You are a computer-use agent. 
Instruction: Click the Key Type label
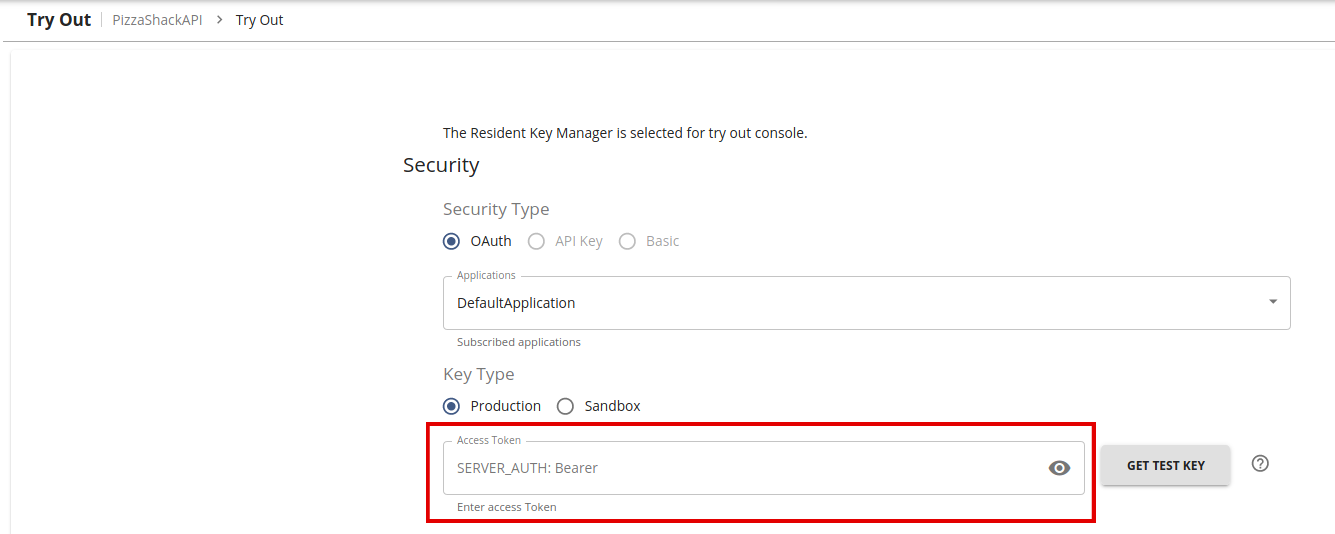478,374
